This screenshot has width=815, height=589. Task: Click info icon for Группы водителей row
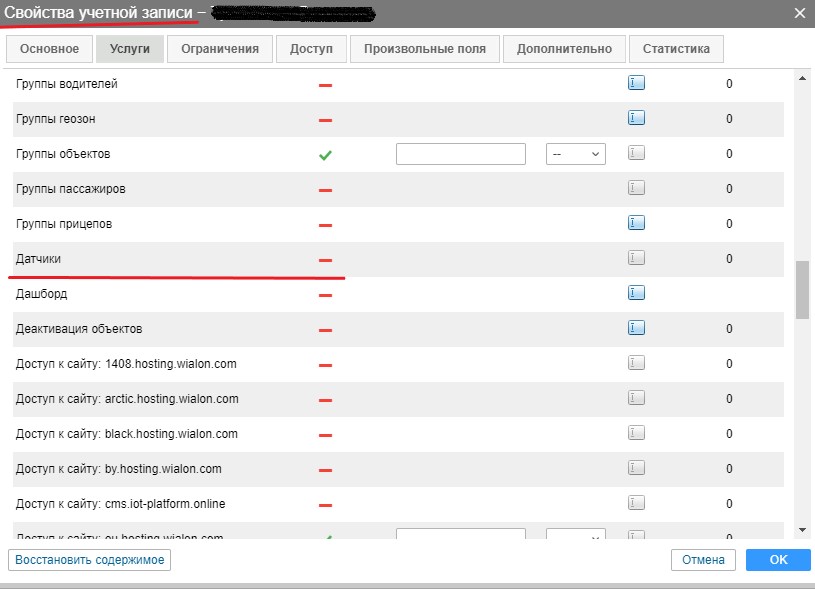tap(636, 84)
